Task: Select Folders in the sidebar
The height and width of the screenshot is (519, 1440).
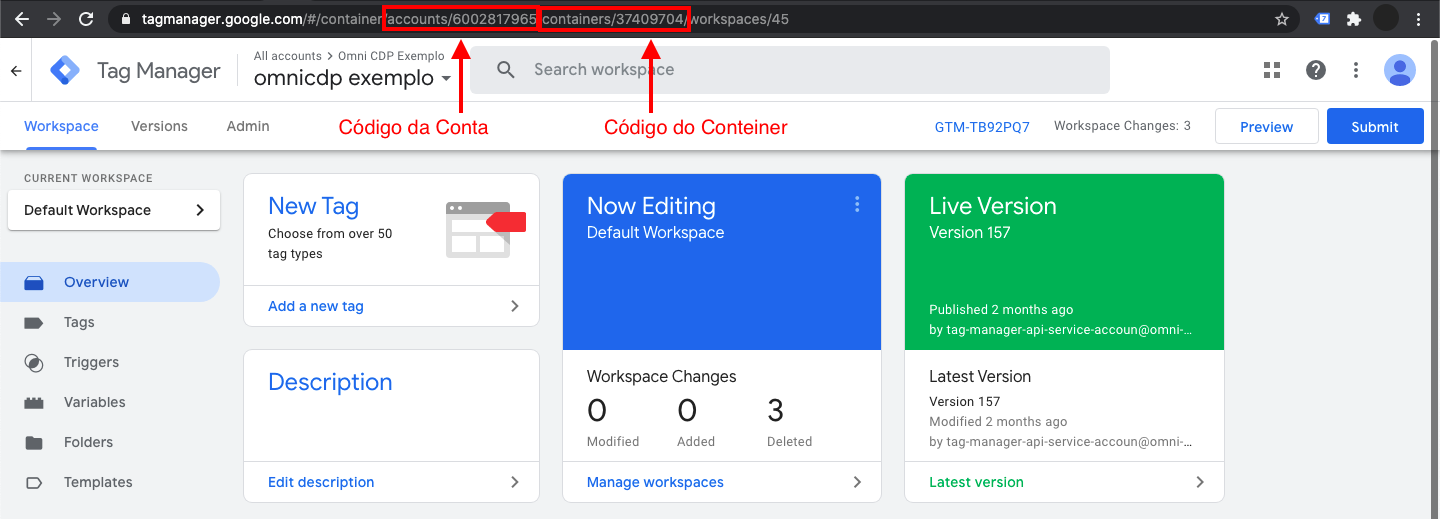Action: pos(110,442)
